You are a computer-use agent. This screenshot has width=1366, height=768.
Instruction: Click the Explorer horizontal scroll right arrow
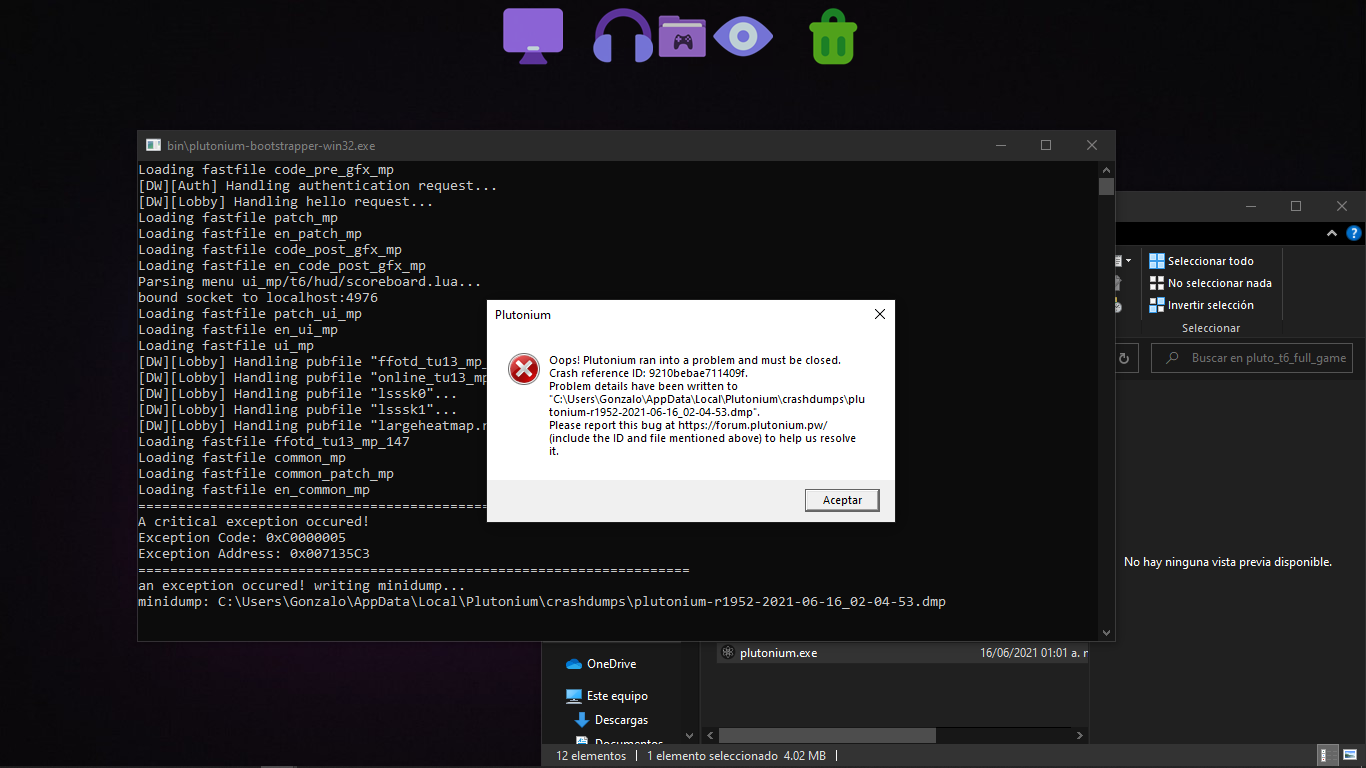(1080, 735)
